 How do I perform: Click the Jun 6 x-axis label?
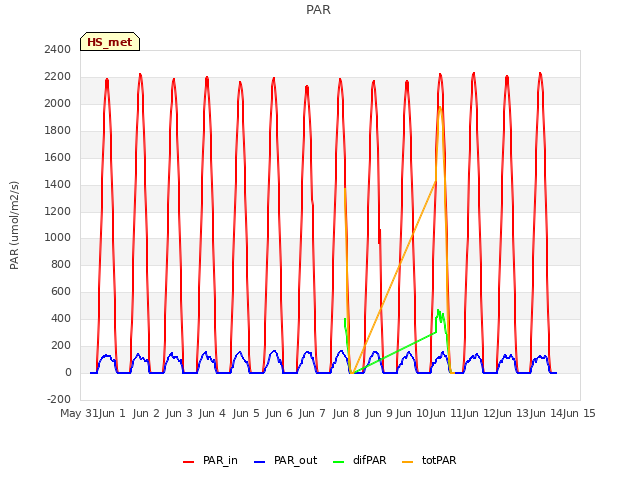tap(279, 413)
